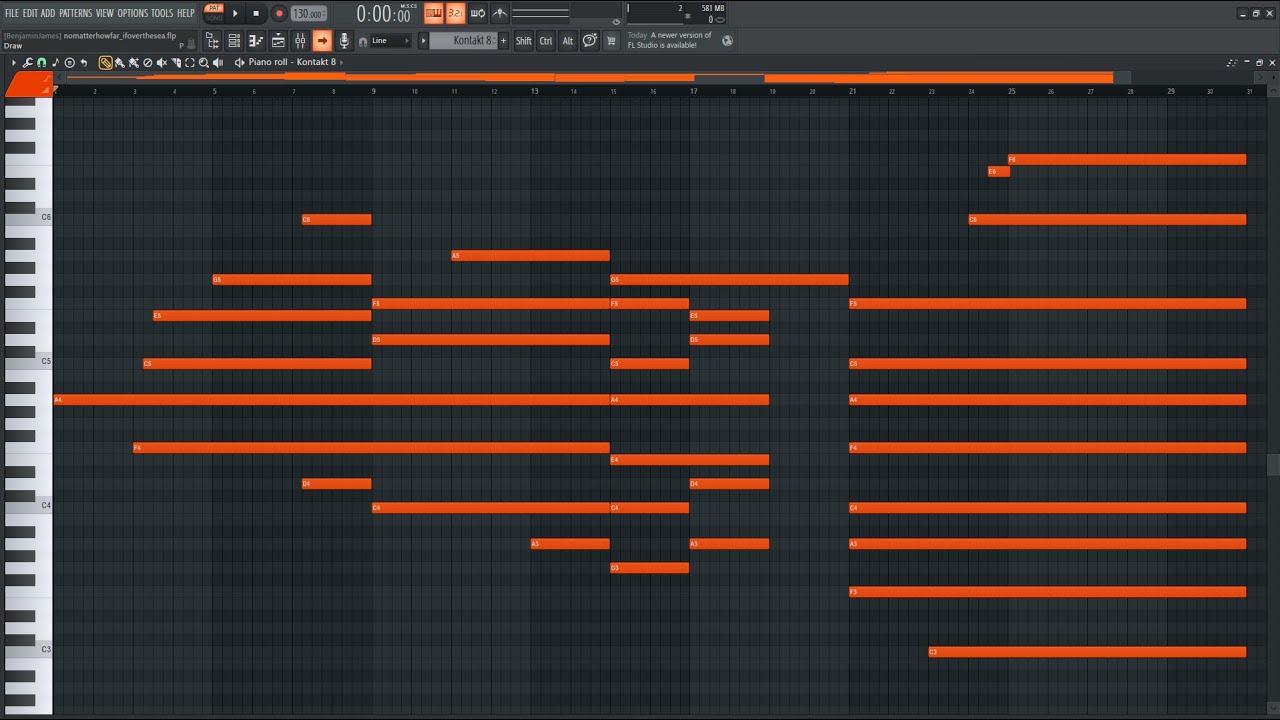Select the F6 note in piano roll
The height and width of the screenshot is (720, 1280).
coord(1127,159)
